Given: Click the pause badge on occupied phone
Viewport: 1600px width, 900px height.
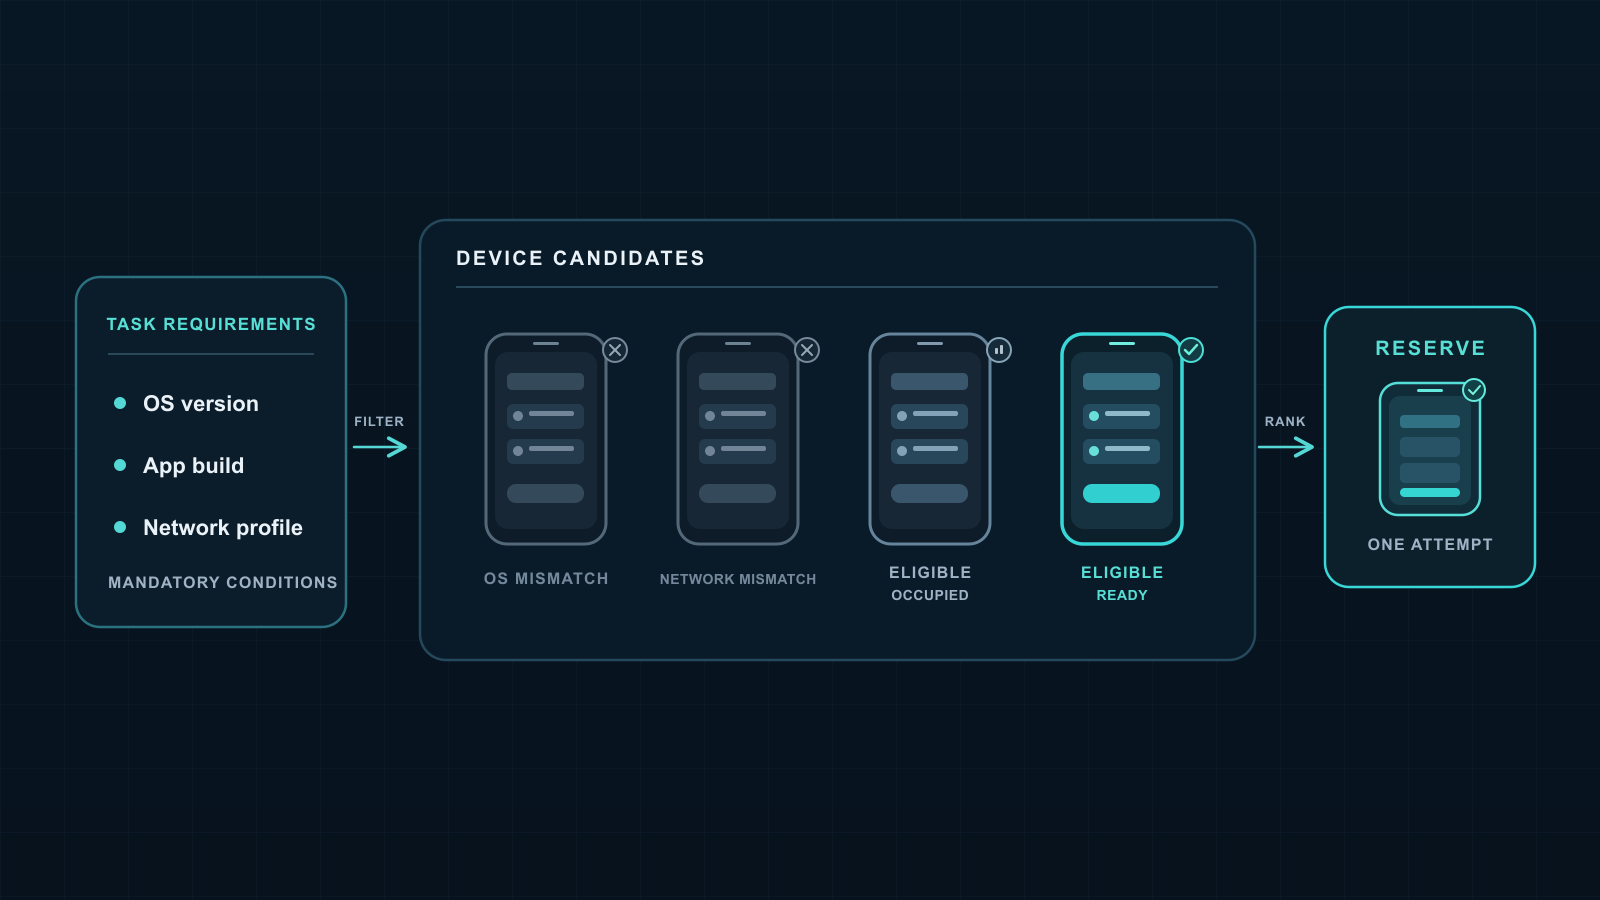Looking at the screenshot, I should [x=999, y=350].
